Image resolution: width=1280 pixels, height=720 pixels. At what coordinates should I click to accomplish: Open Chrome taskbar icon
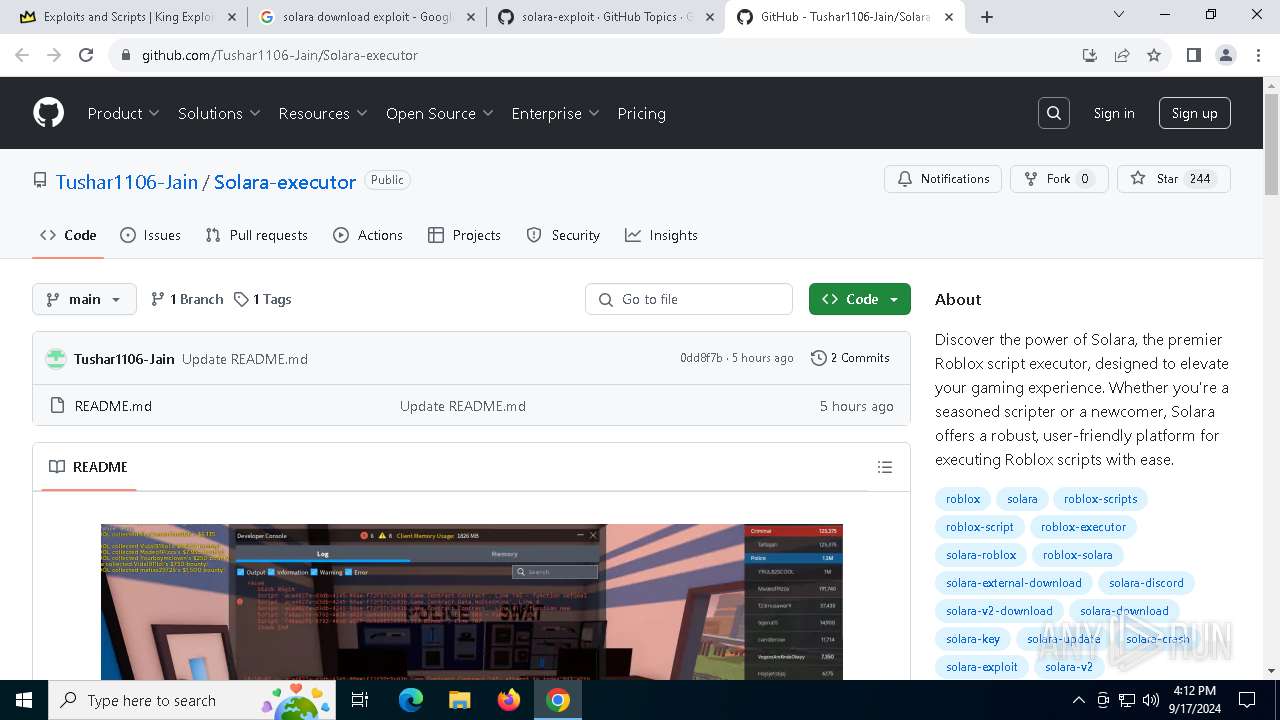(x=558, y=700)
